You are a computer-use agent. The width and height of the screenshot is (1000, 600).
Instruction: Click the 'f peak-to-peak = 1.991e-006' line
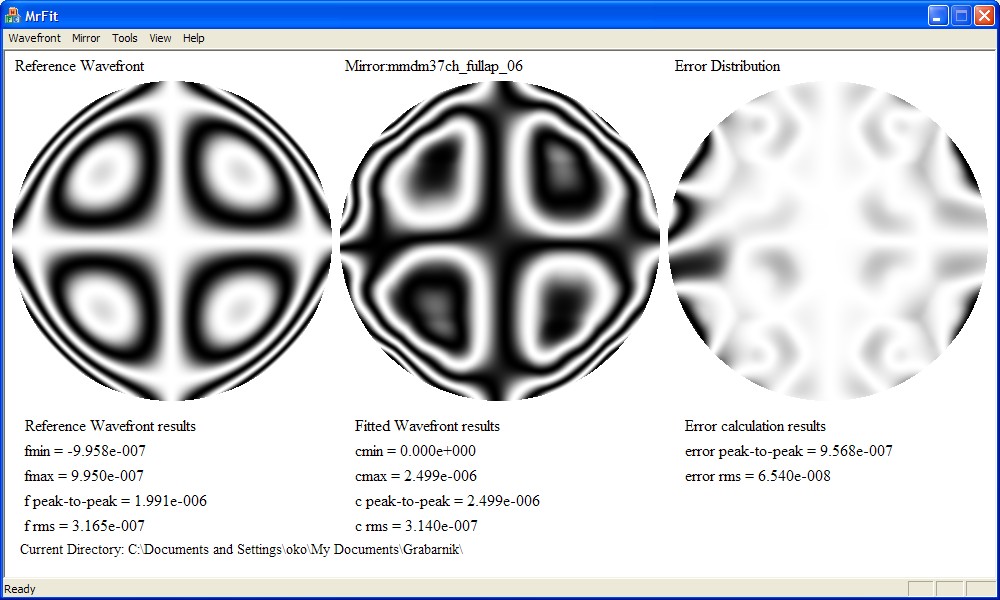pos(115,501)
